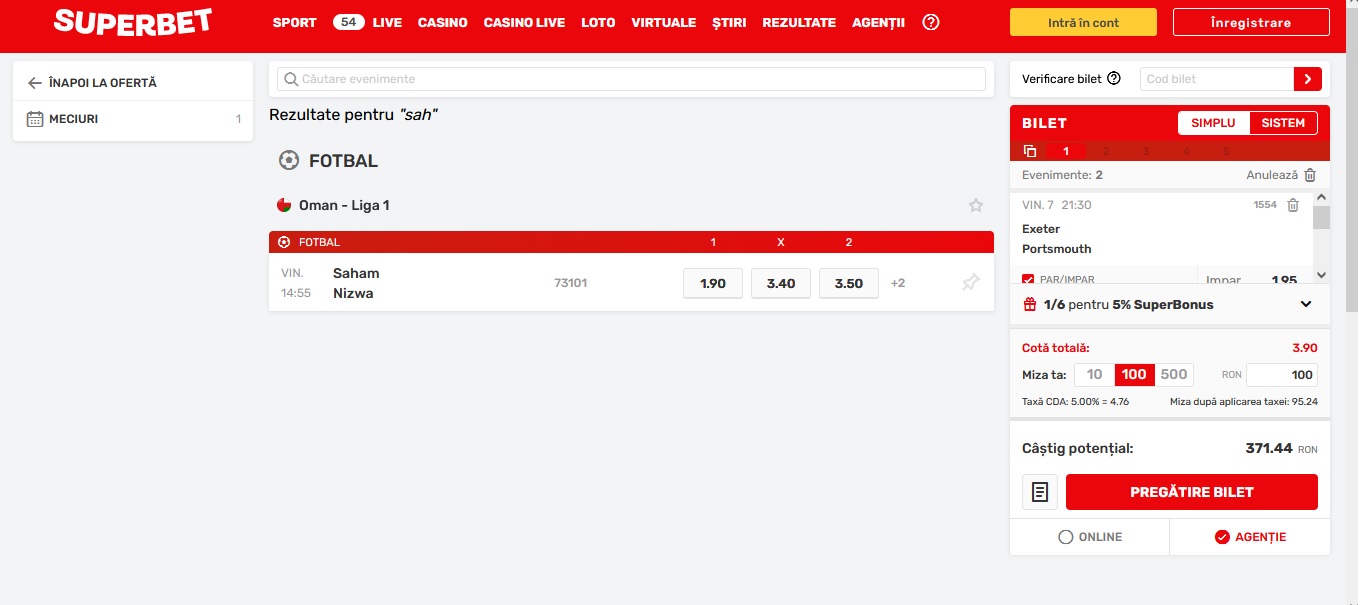
Task: Select bet slip tab 2
Action: [x=1106, y=151]
